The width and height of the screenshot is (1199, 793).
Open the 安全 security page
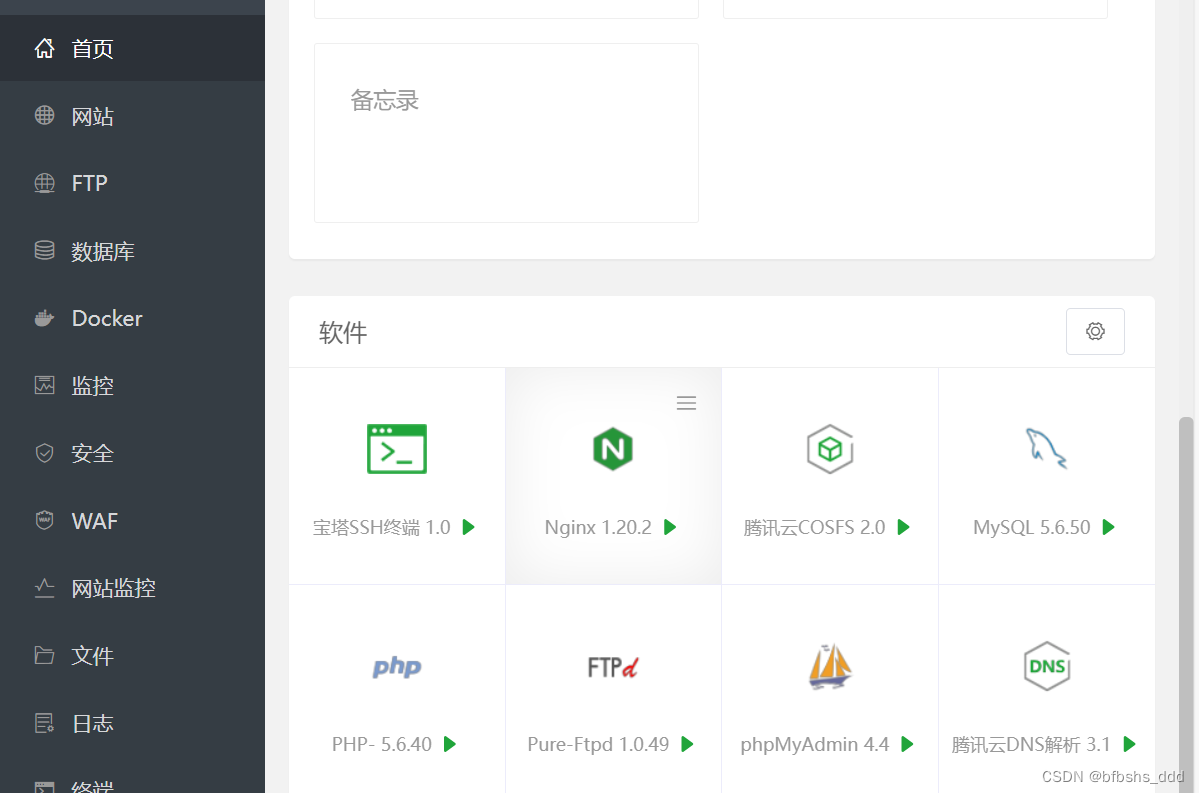(92, 453)
